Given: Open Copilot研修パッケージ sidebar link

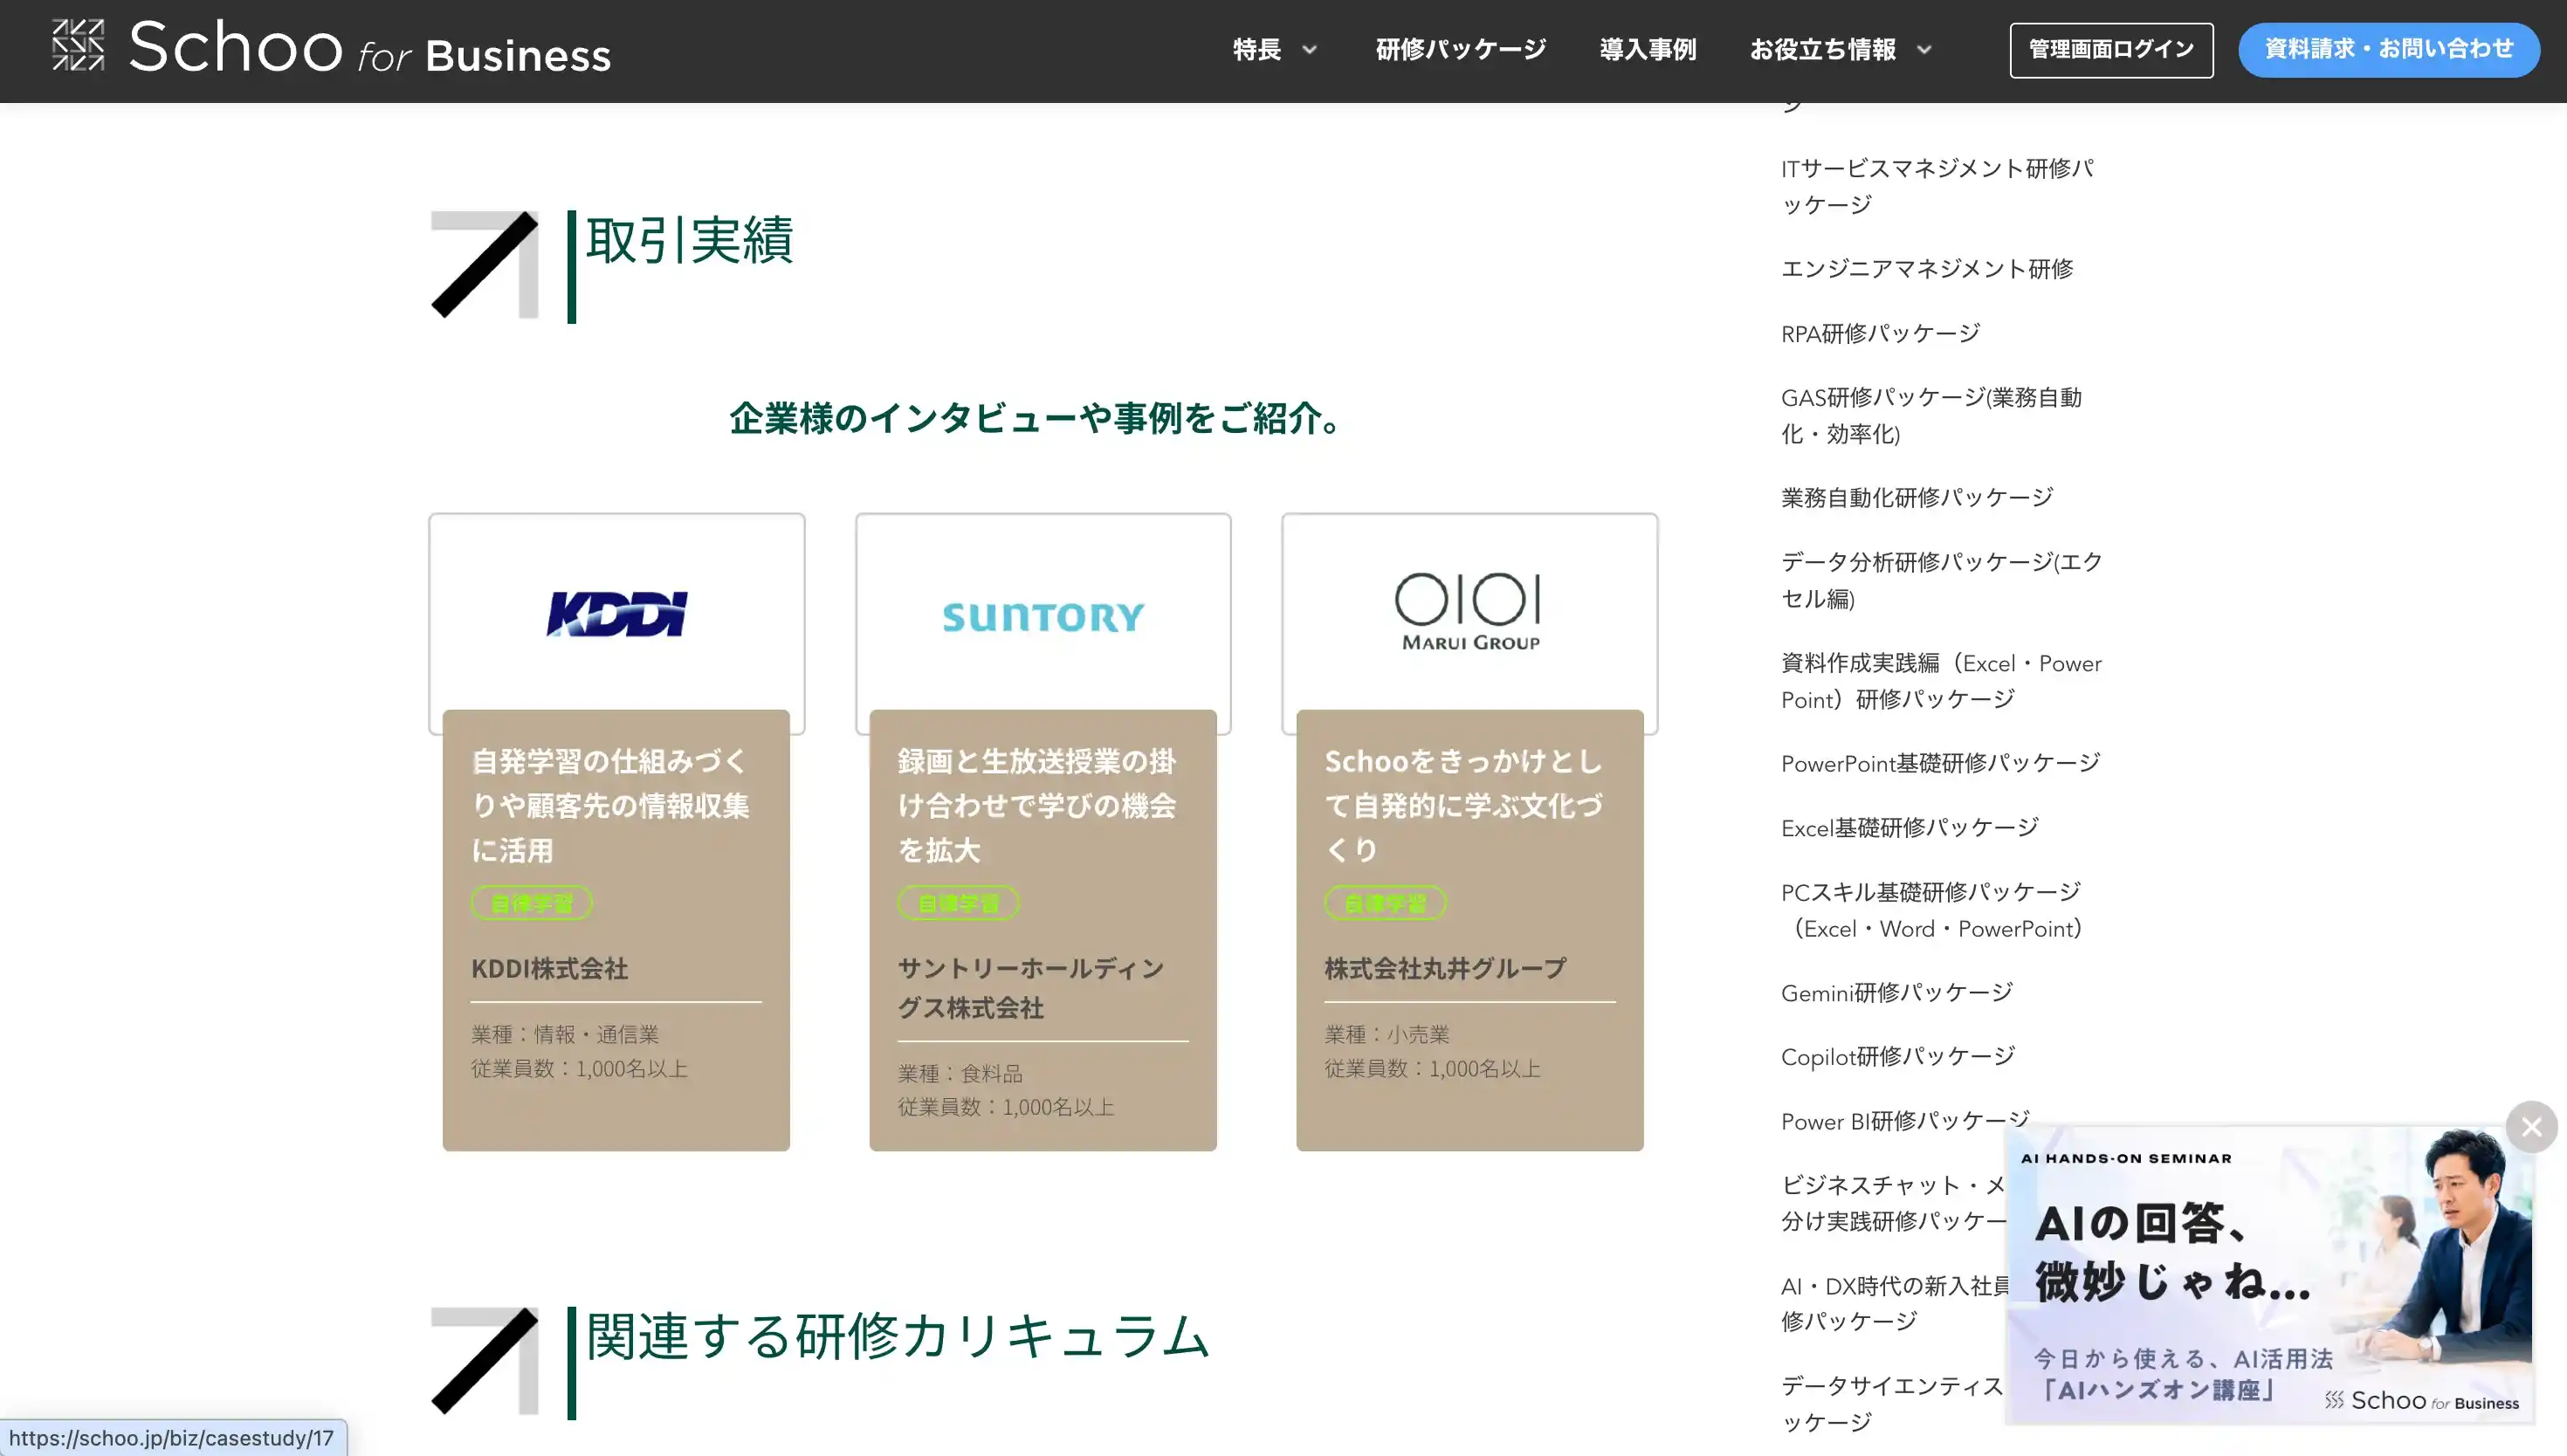Looking at the screenshot, I should (1898, 1056).
